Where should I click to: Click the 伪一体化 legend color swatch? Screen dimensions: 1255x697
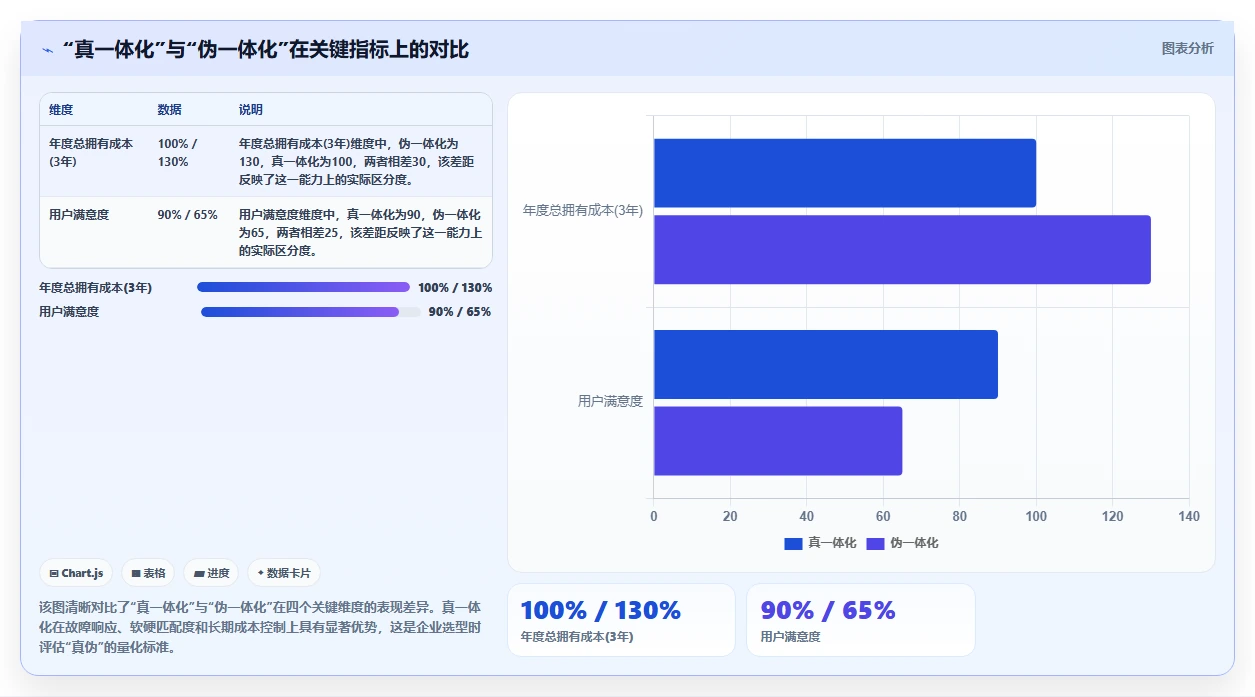point(875,543)
